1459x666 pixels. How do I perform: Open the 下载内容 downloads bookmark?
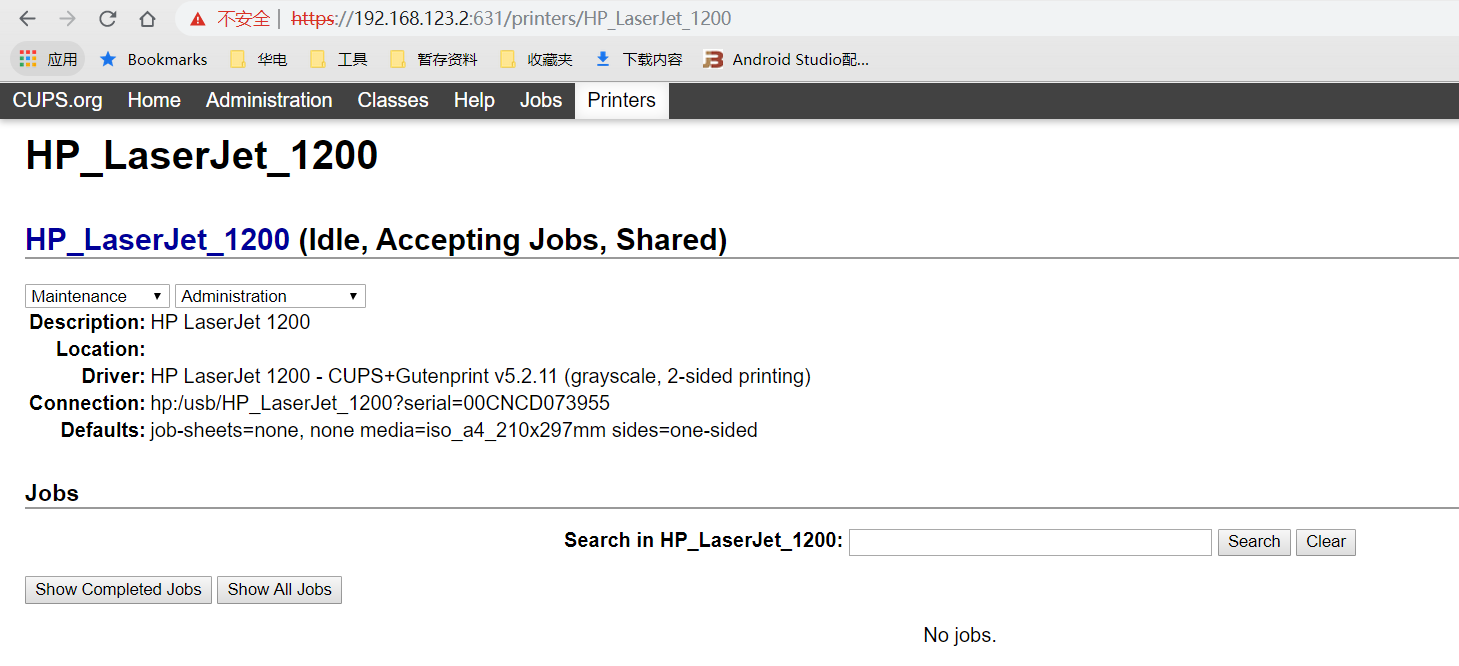coord(639,59)
